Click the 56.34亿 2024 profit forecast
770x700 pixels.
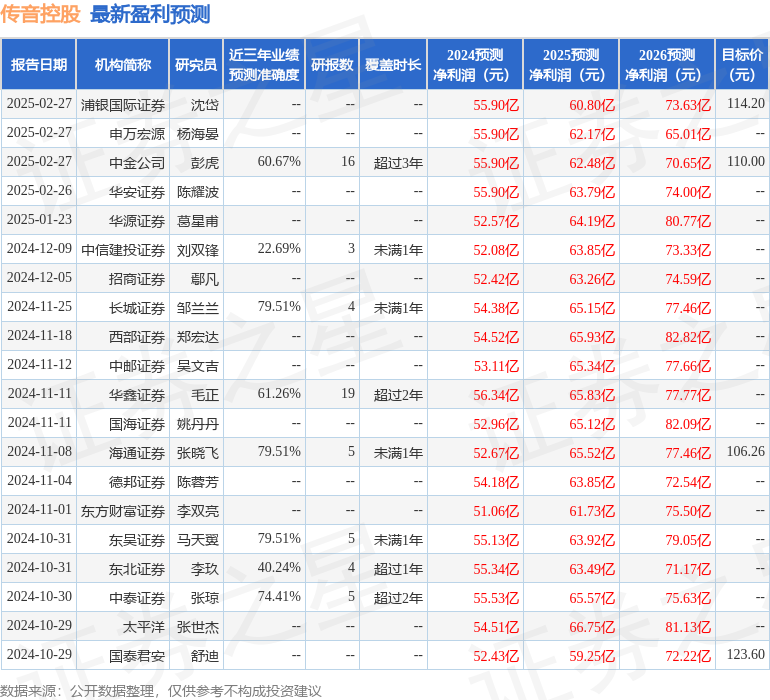[x=496, y=395]
